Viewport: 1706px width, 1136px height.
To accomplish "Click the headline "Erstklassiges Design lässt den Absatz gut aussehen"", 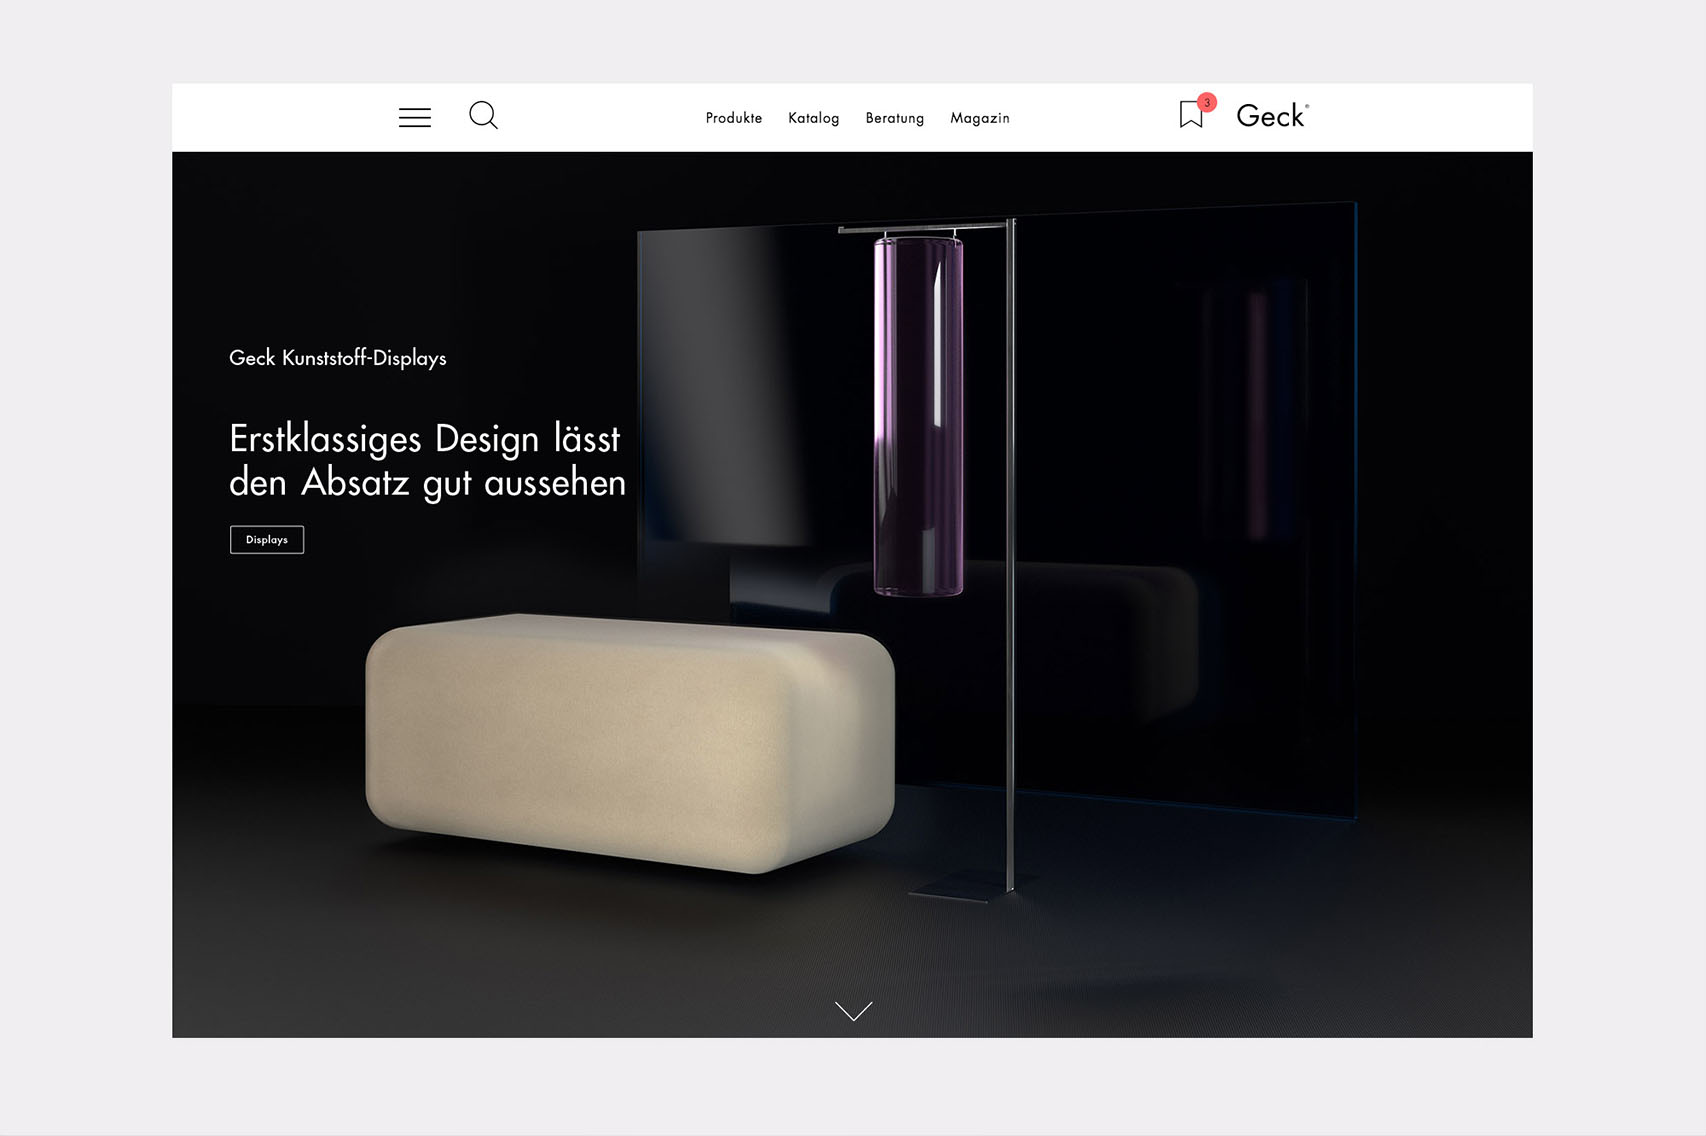I will coord(427,461).
